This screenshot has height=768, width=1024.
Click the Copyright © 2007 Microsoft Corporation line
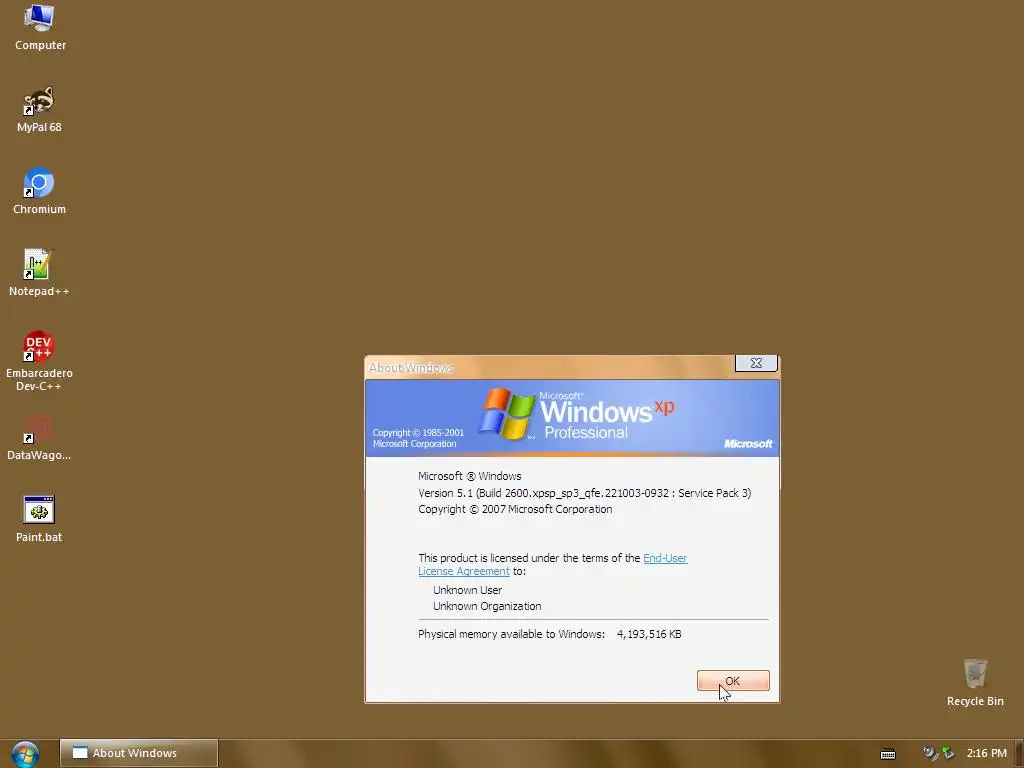[x=515, y=509]
